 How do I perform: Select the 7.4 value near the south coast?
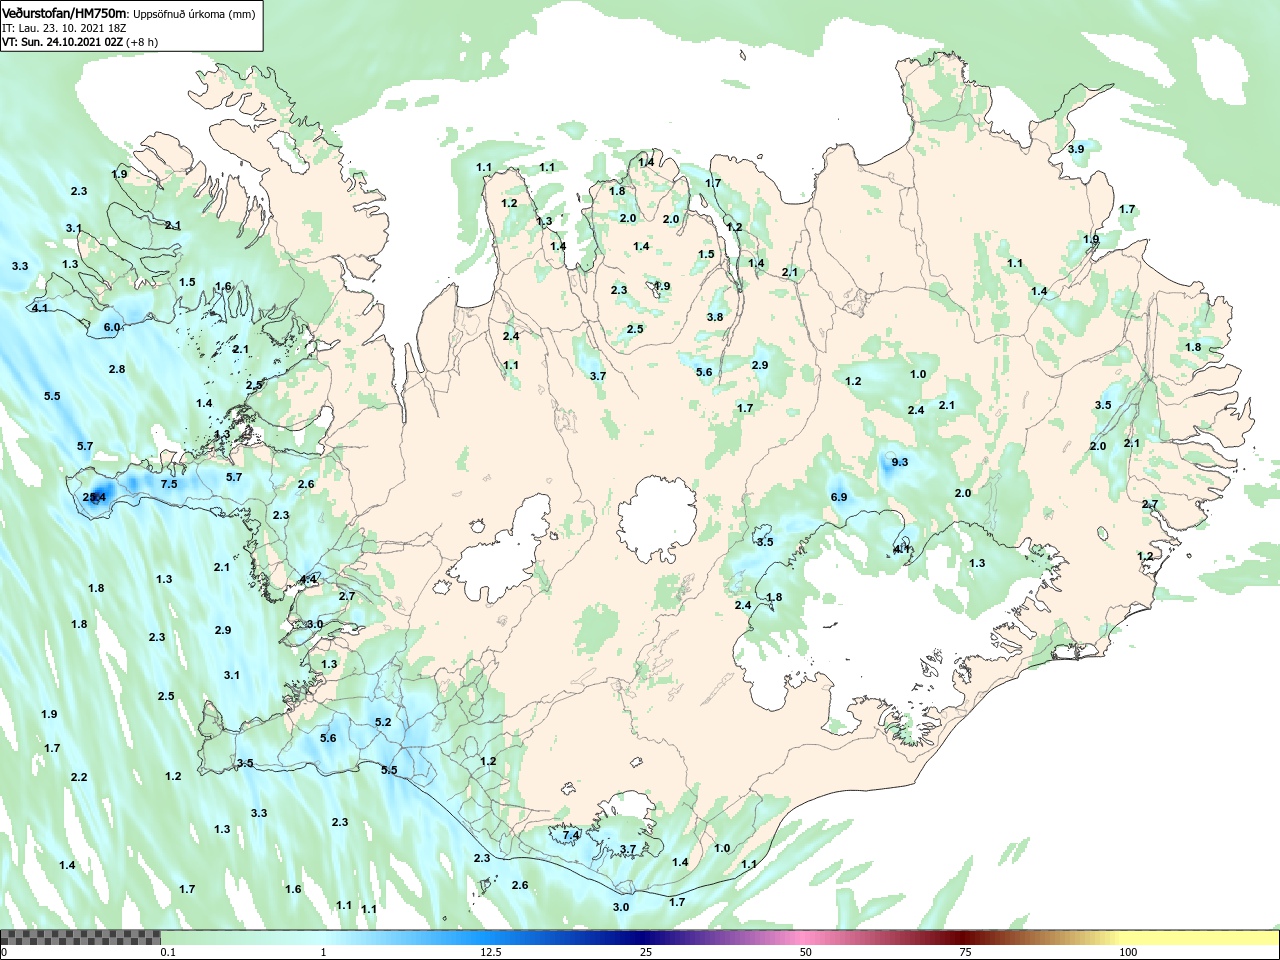(571, 835)
